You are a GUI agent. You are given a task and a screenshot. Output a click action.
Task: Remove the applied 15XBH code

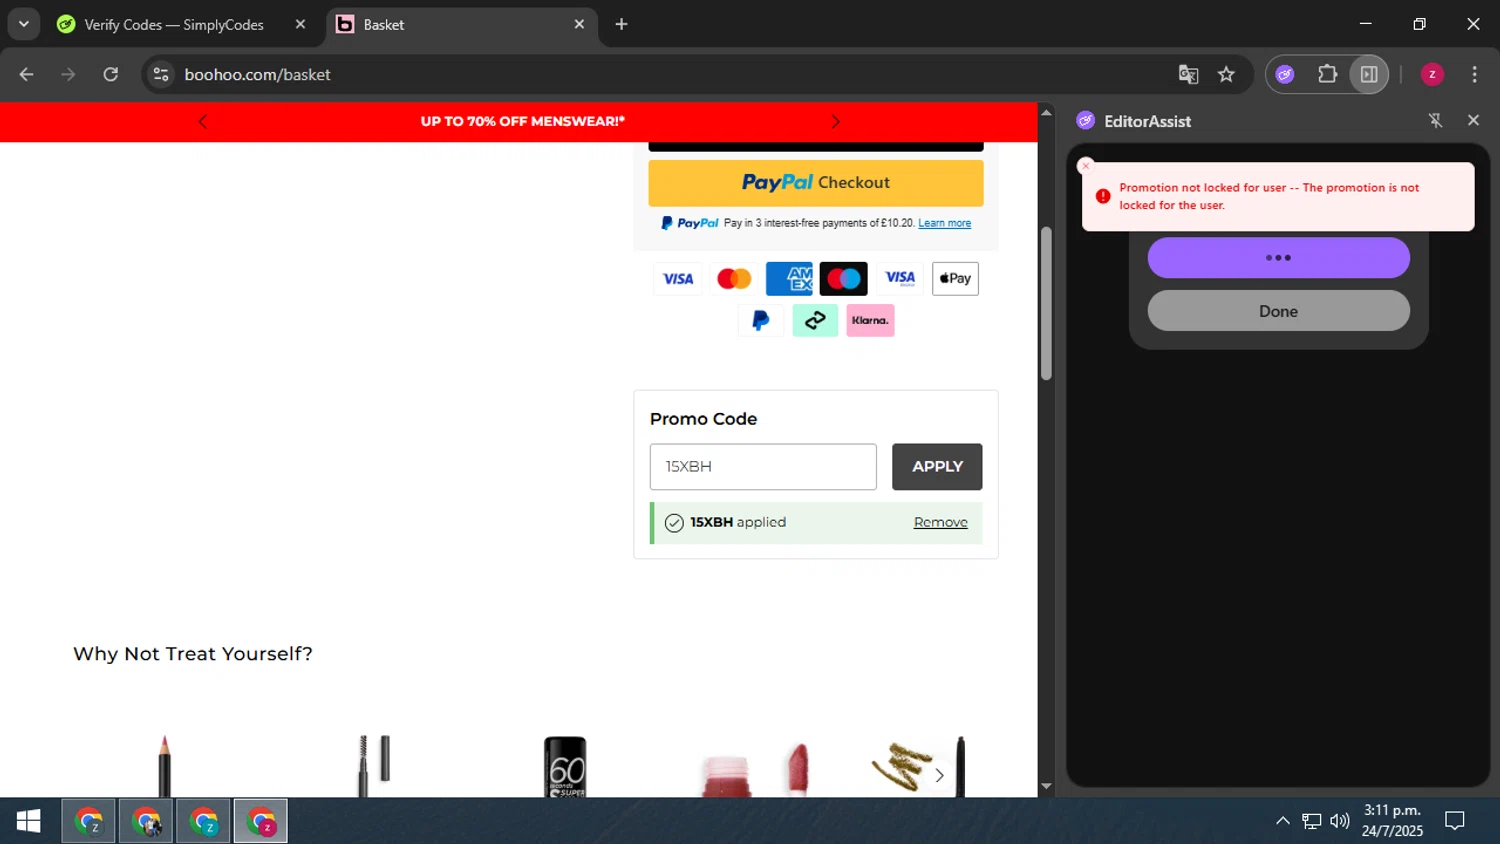[941, 522]
